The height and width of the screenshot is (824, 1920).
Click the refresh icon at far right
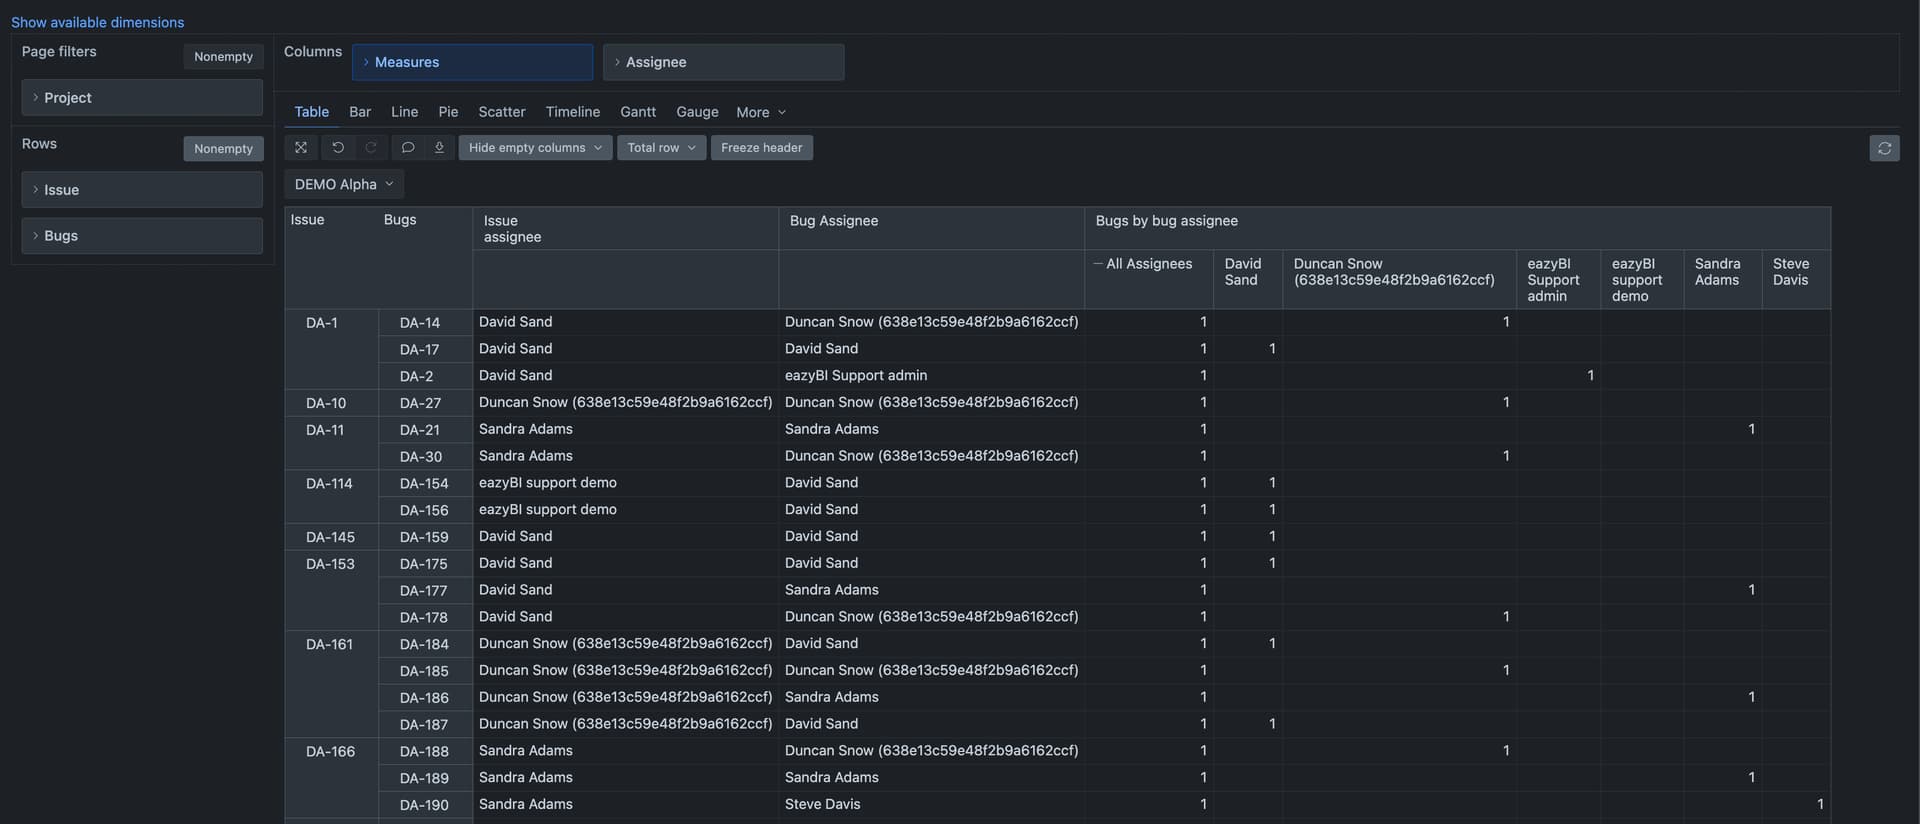pos(1884,148)
